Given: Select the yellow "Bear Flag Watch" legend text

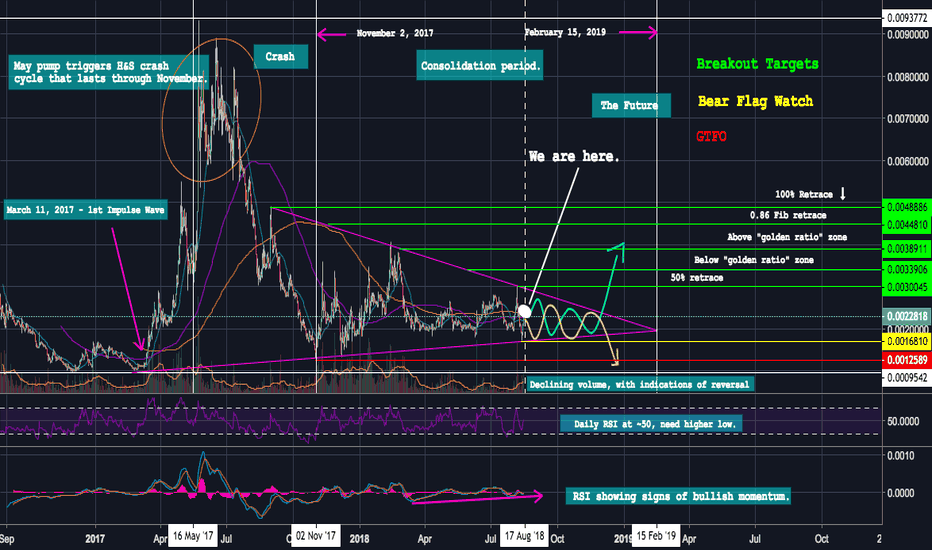Looking at the screenshot, I should tap(755, 101).
